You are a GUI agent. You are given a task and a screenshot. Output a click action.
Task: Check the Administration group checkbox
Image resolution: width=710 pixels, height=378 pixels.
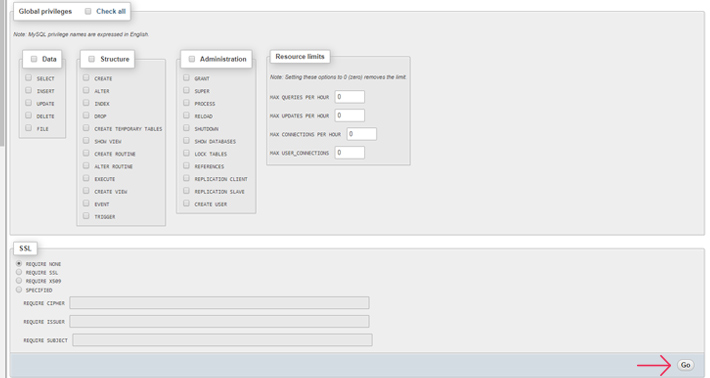pos(192,59)
